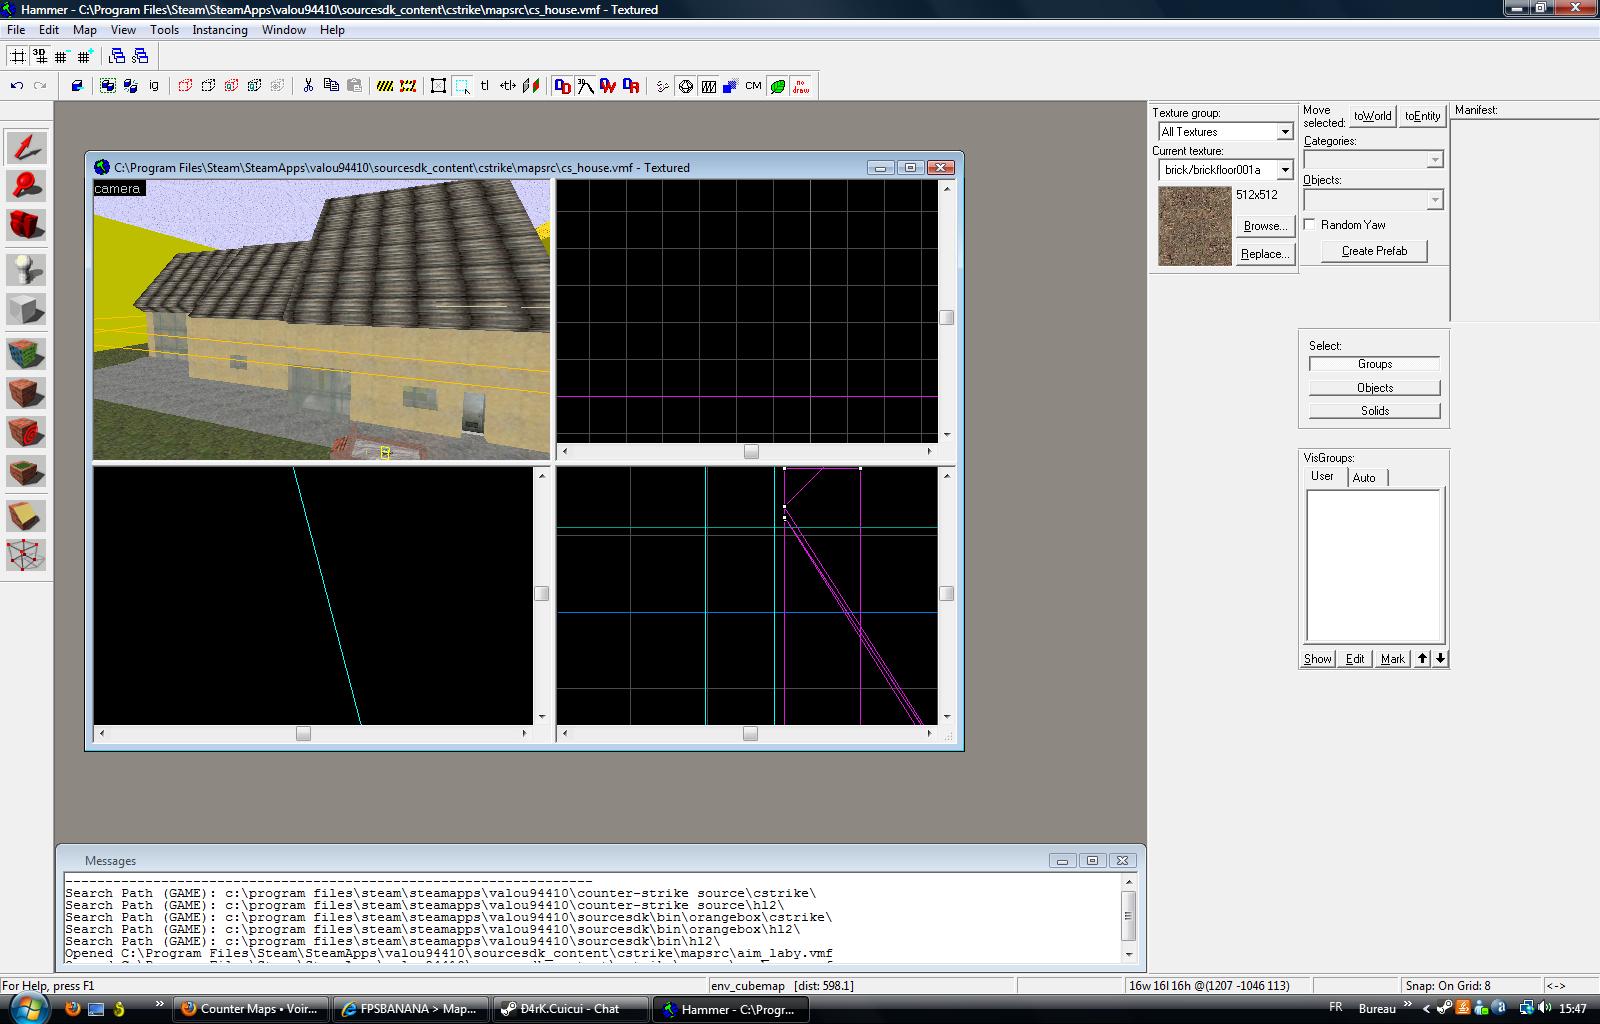The width and height of the screenshot is (1600, 1024).
Task: Toggle the nodraw texture button
Action: click(801, 86)
